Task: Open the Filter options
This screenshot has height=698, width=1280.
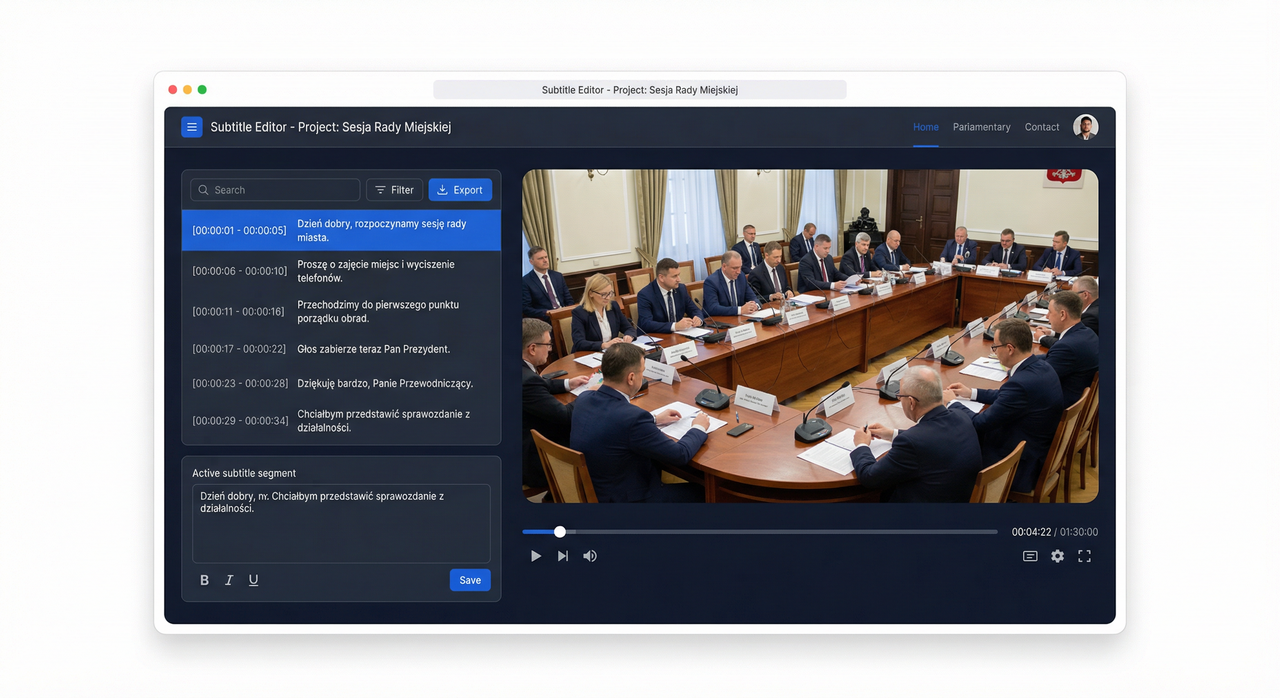Action: [x=394, y=190]
